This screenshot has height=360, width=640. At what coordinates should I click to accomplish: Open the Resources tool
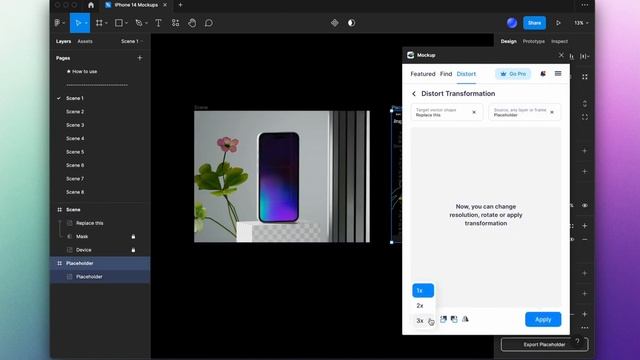[176, 23]
